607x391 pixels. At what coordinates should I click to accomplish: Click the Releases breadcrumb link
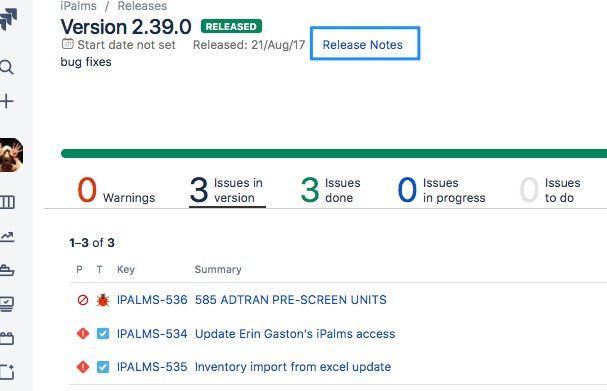(x=142, y=6)
